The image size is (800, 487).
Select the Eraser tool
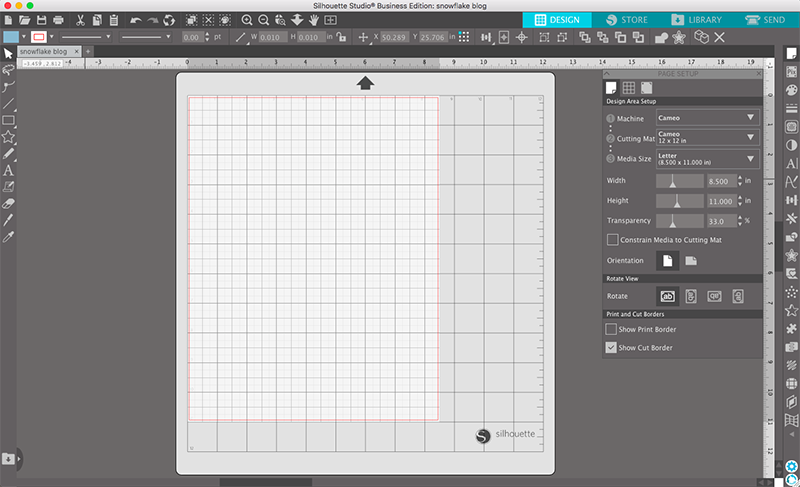pos(8,203)
